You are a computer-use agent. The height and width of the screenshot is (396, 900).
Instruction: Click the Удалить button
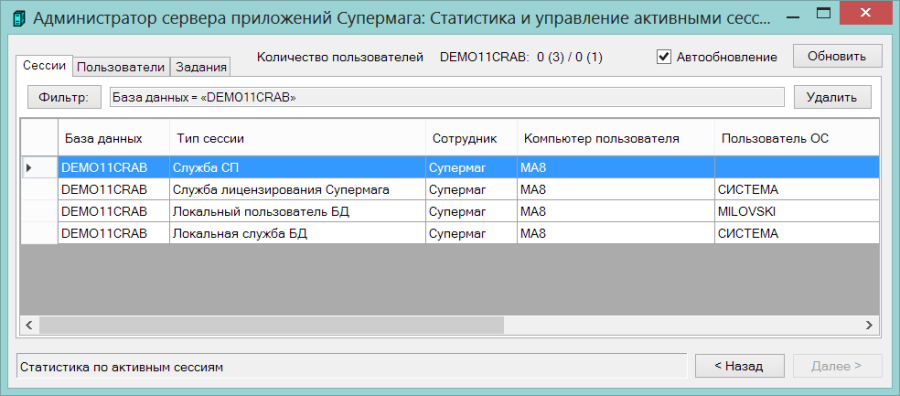coord(832,97)
